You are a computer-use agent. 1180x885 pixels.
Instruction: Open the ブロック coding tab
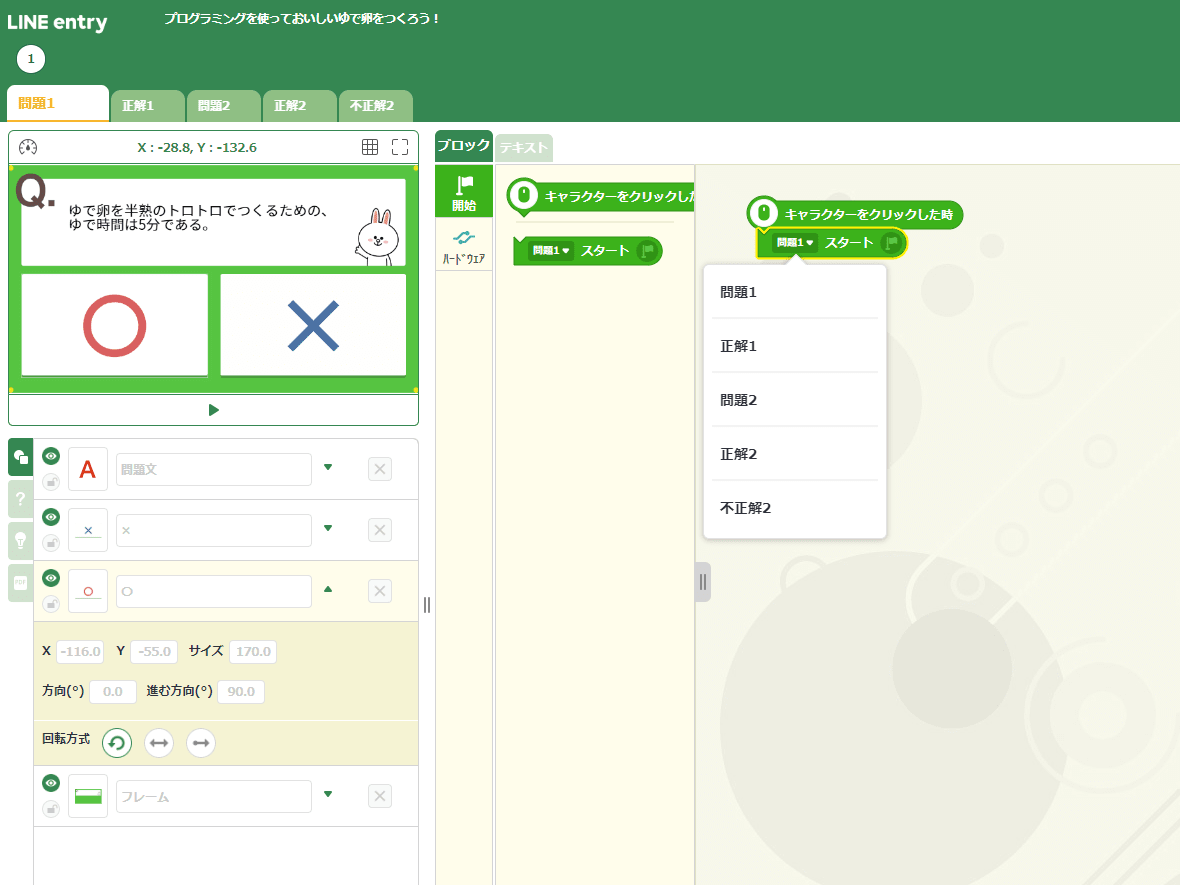point(464,145)
